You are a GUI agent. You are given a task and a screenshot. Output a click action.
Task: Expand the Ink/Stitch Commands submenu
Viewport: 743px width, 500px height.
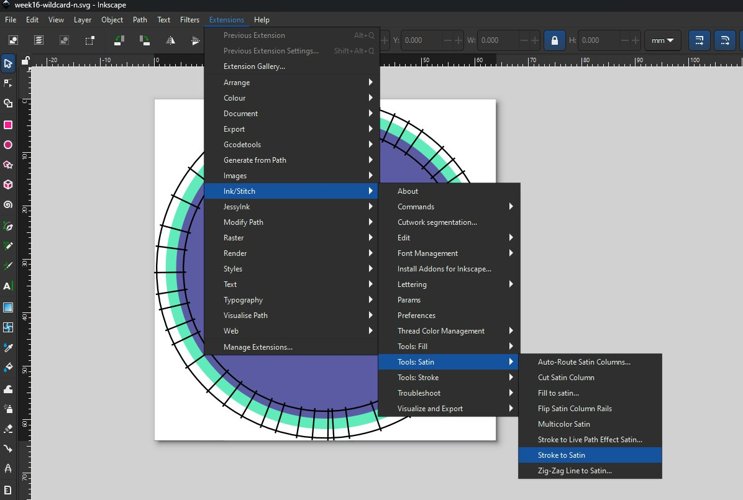[449, 207]
